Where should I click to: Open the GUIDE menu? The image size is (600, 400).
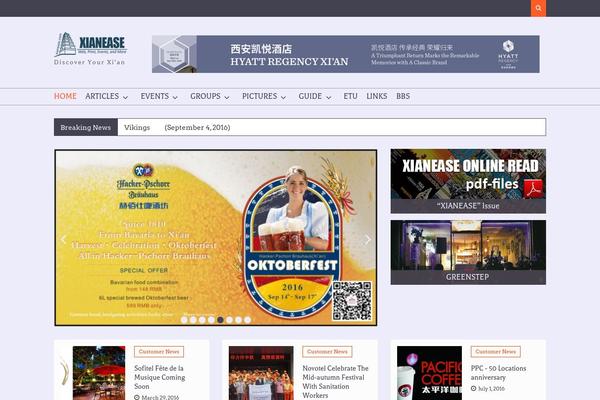pos(310,96)
